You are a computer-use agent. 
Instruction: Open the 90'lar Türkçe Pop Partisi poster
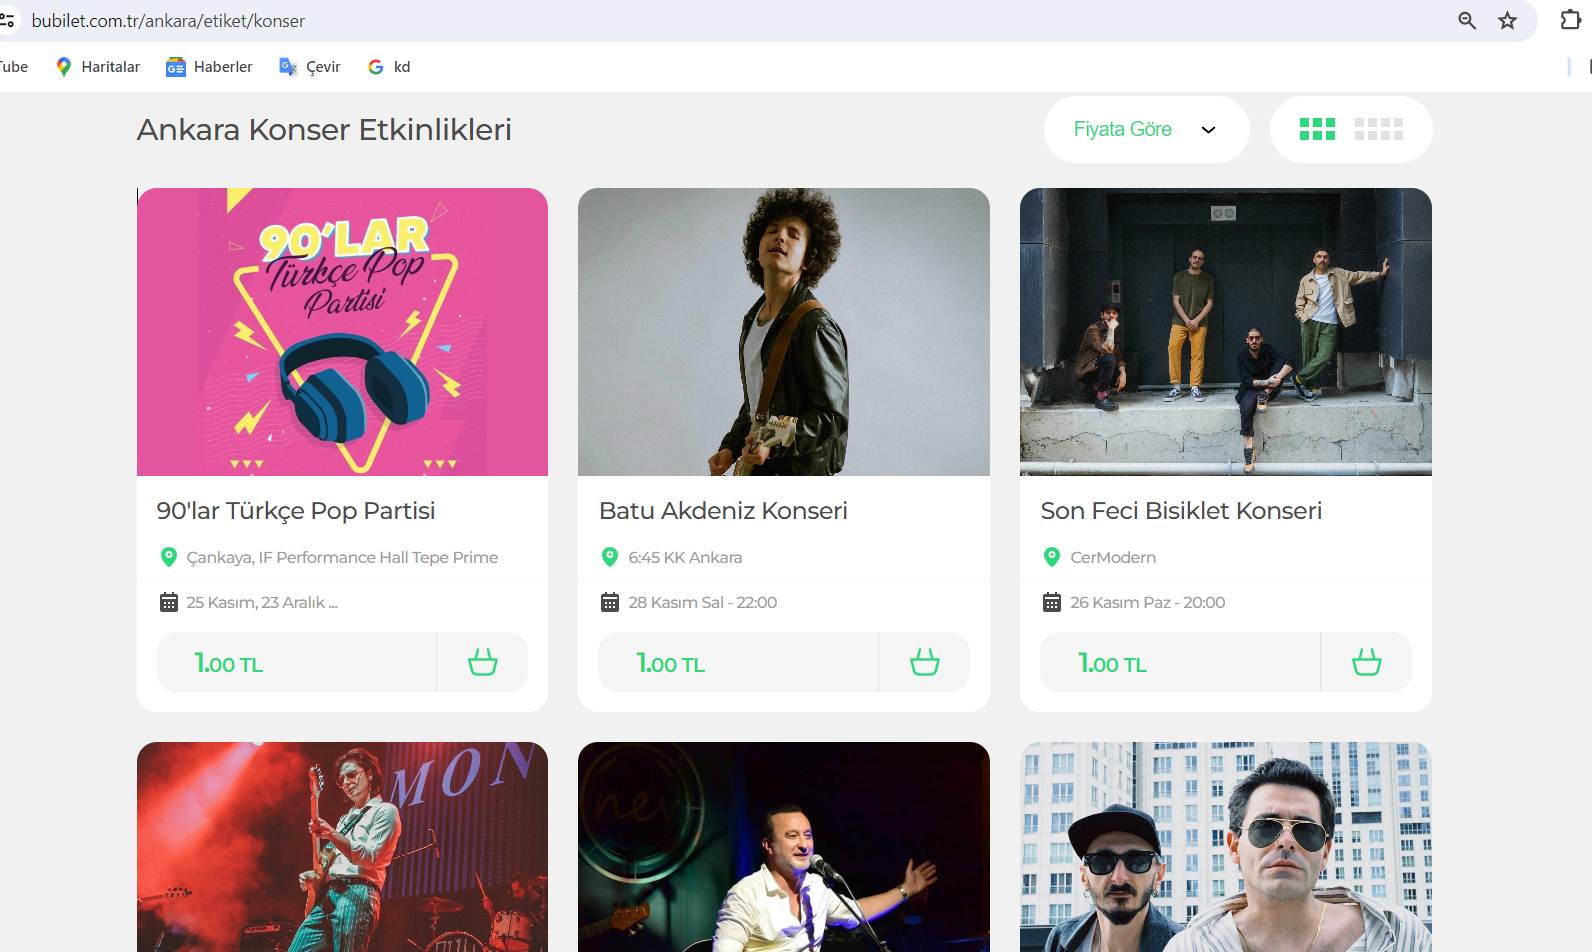coord(342,332)
